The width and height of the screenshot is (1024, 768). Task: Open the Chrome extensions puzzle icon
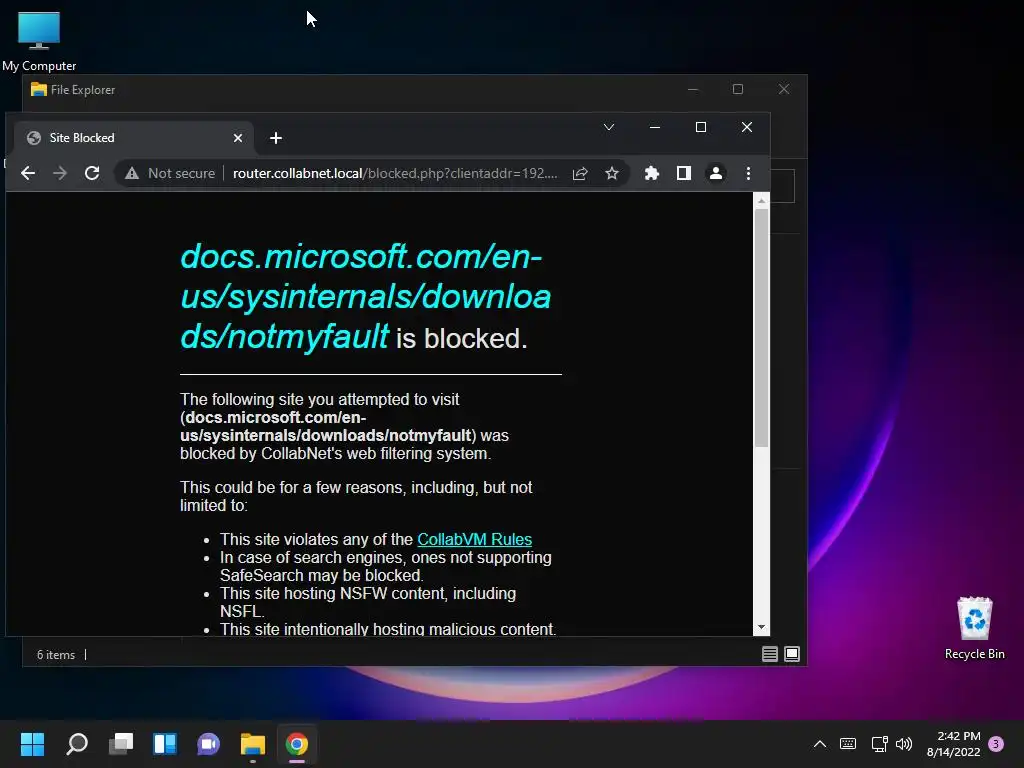point(652,173)
